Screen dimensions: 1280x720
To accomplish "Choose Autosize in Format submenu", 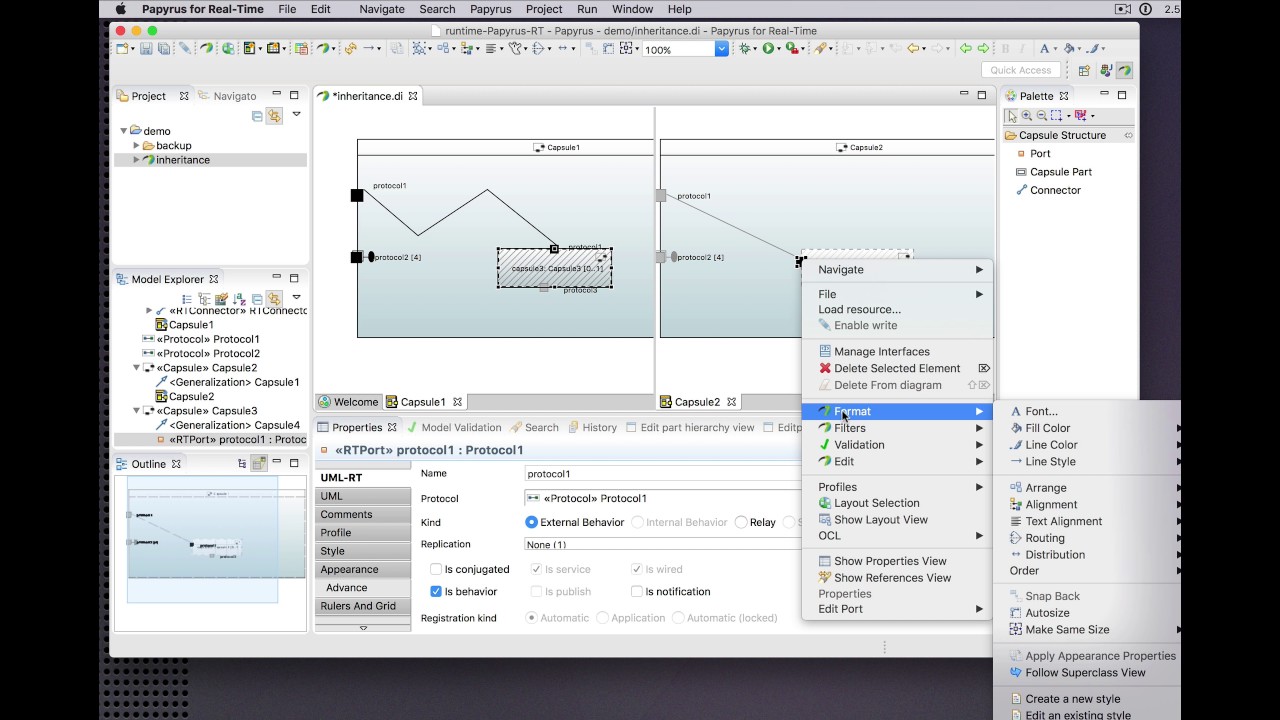I will tap(1047, 613).
